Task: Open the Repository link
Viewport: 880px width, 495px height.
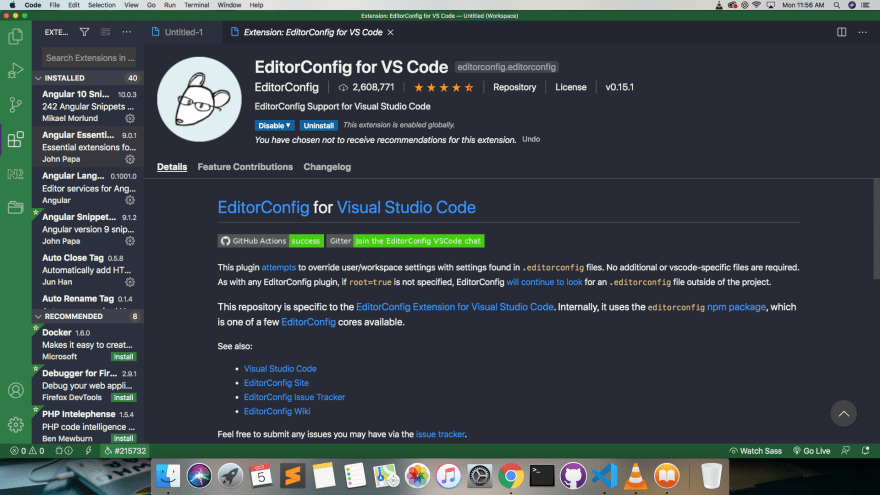Action: click(x=515, y=88)
